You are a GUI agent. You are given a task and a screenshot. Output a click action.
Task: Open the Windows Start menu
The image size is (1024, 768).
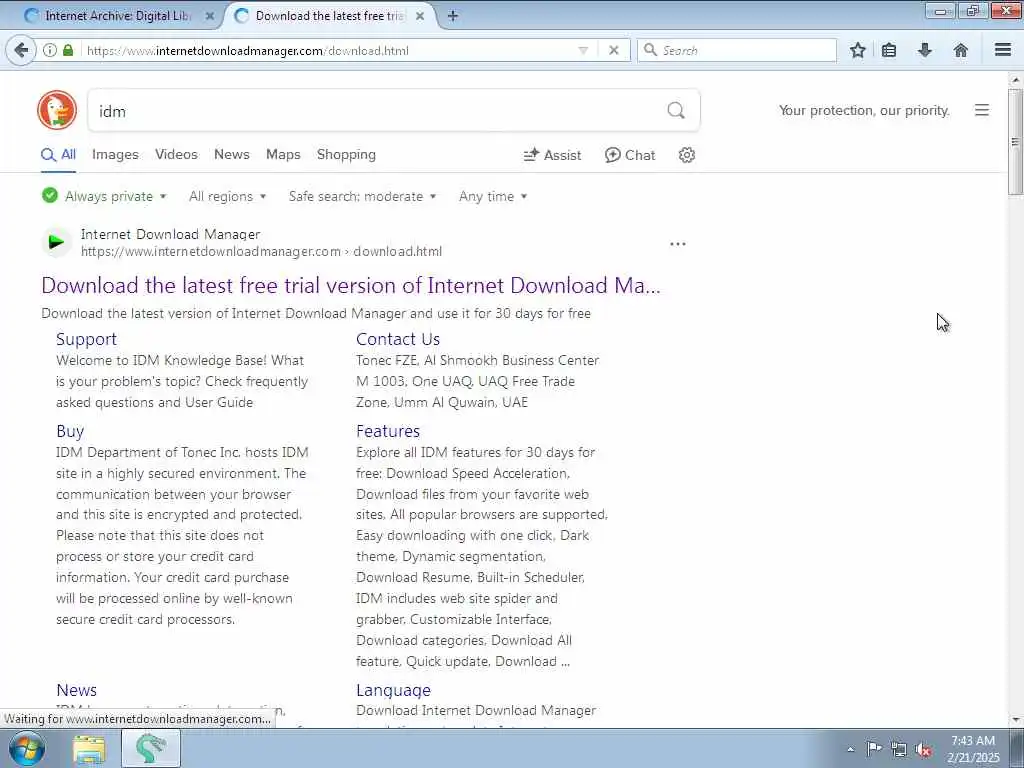point(27,749)
